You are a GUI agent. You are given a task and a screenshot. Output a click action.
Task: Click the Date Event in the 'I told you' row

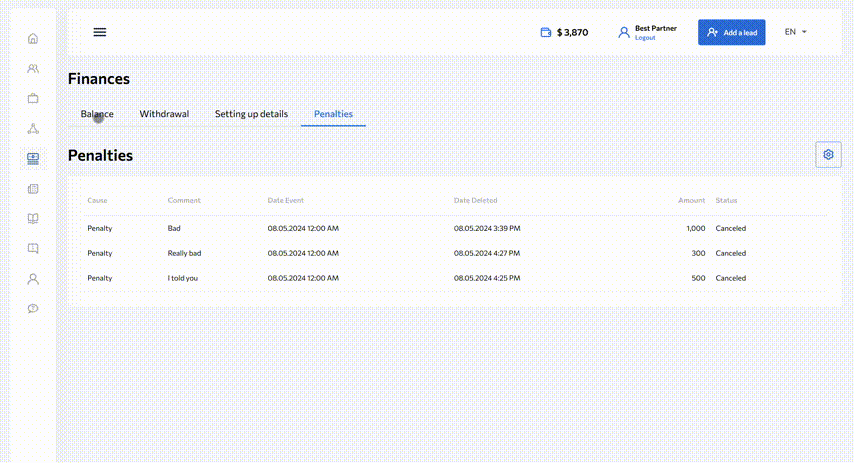(303, 278)
